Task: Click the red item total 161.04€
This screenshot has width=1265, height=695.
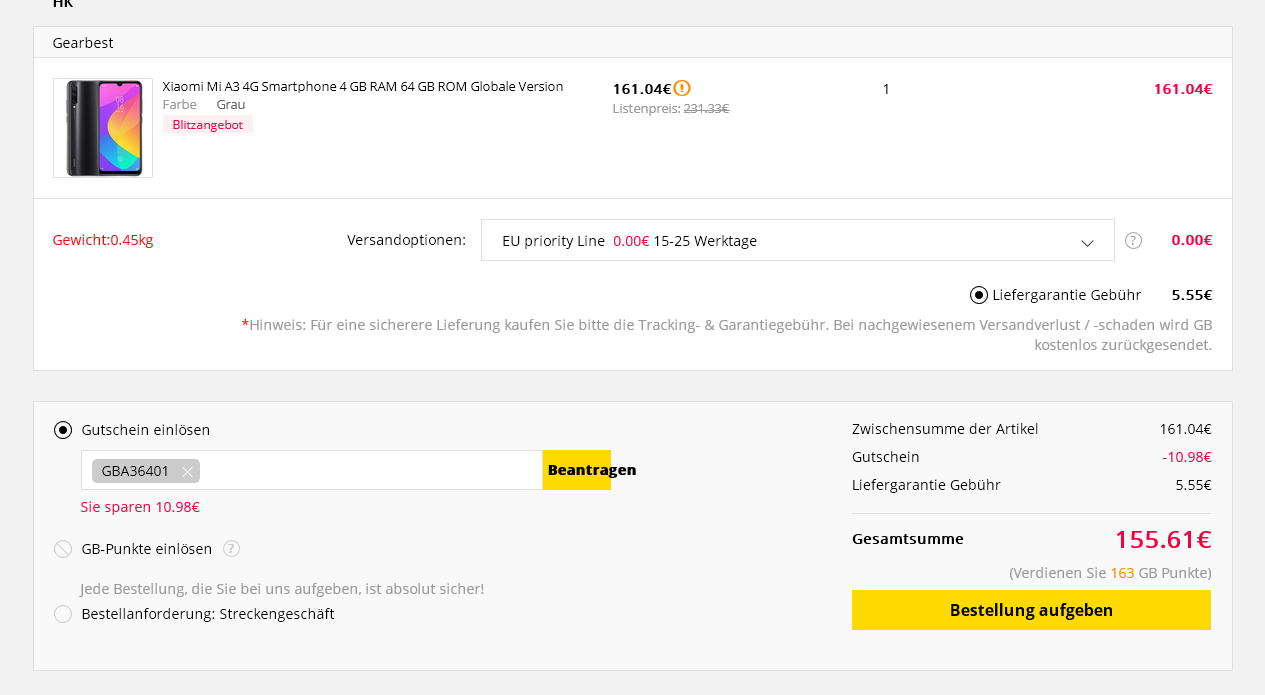Action: (1183, 89)
